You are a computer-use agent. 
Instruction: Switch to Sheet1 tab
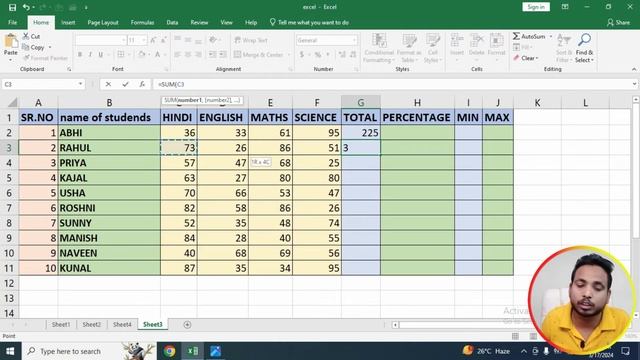(61, 324)
